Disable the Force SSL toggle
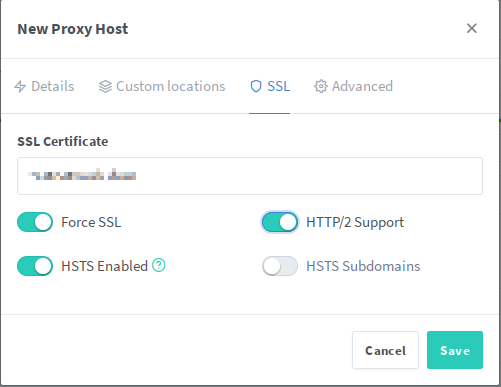This screenshot has height=387, width=501. click(35, 222)
